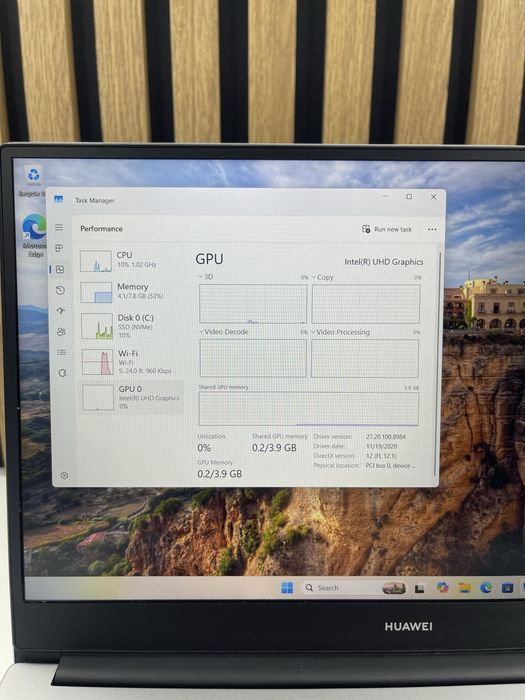
Task: Select Disk 0 (C:) performance entry
Action: 131,325
